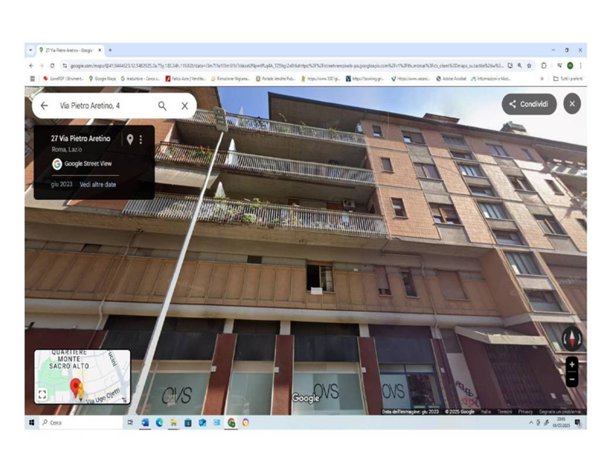This screenshot has height=450, width=600.
Task: Open the three-dot menu in the address card
Action: (141, 139)
